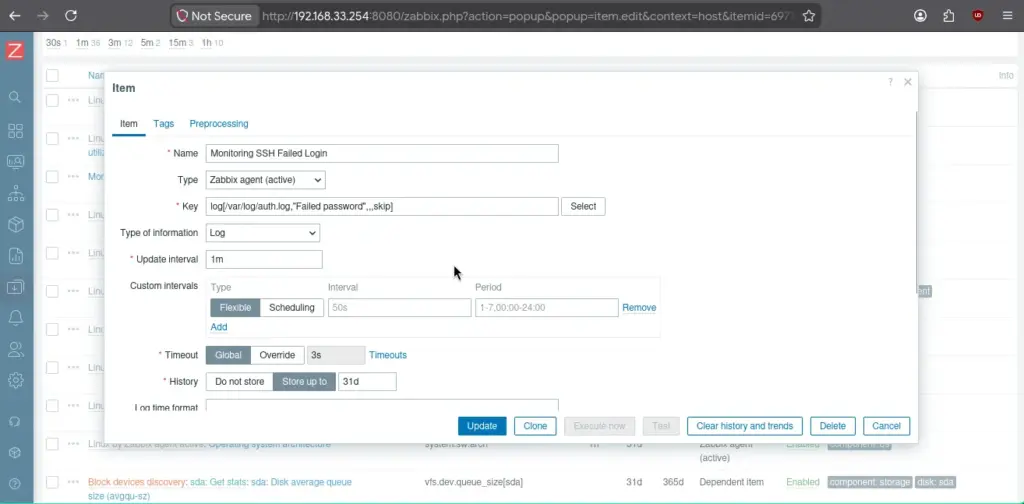Switch to the Tags tab
Image resolution: width=1024 pixels, height=504 pixels.
(x=164, y=123)
